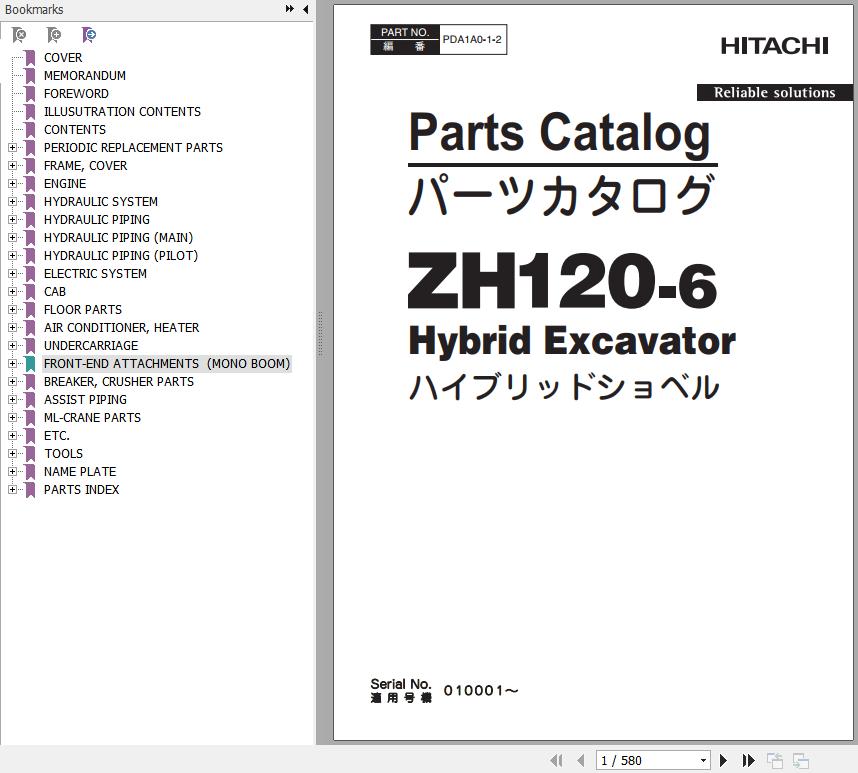This screenshot has width=858, height=773.
Task: Open the MEMORANDUM bookmark
Action: pyautogui.click(x=85, y=75)
